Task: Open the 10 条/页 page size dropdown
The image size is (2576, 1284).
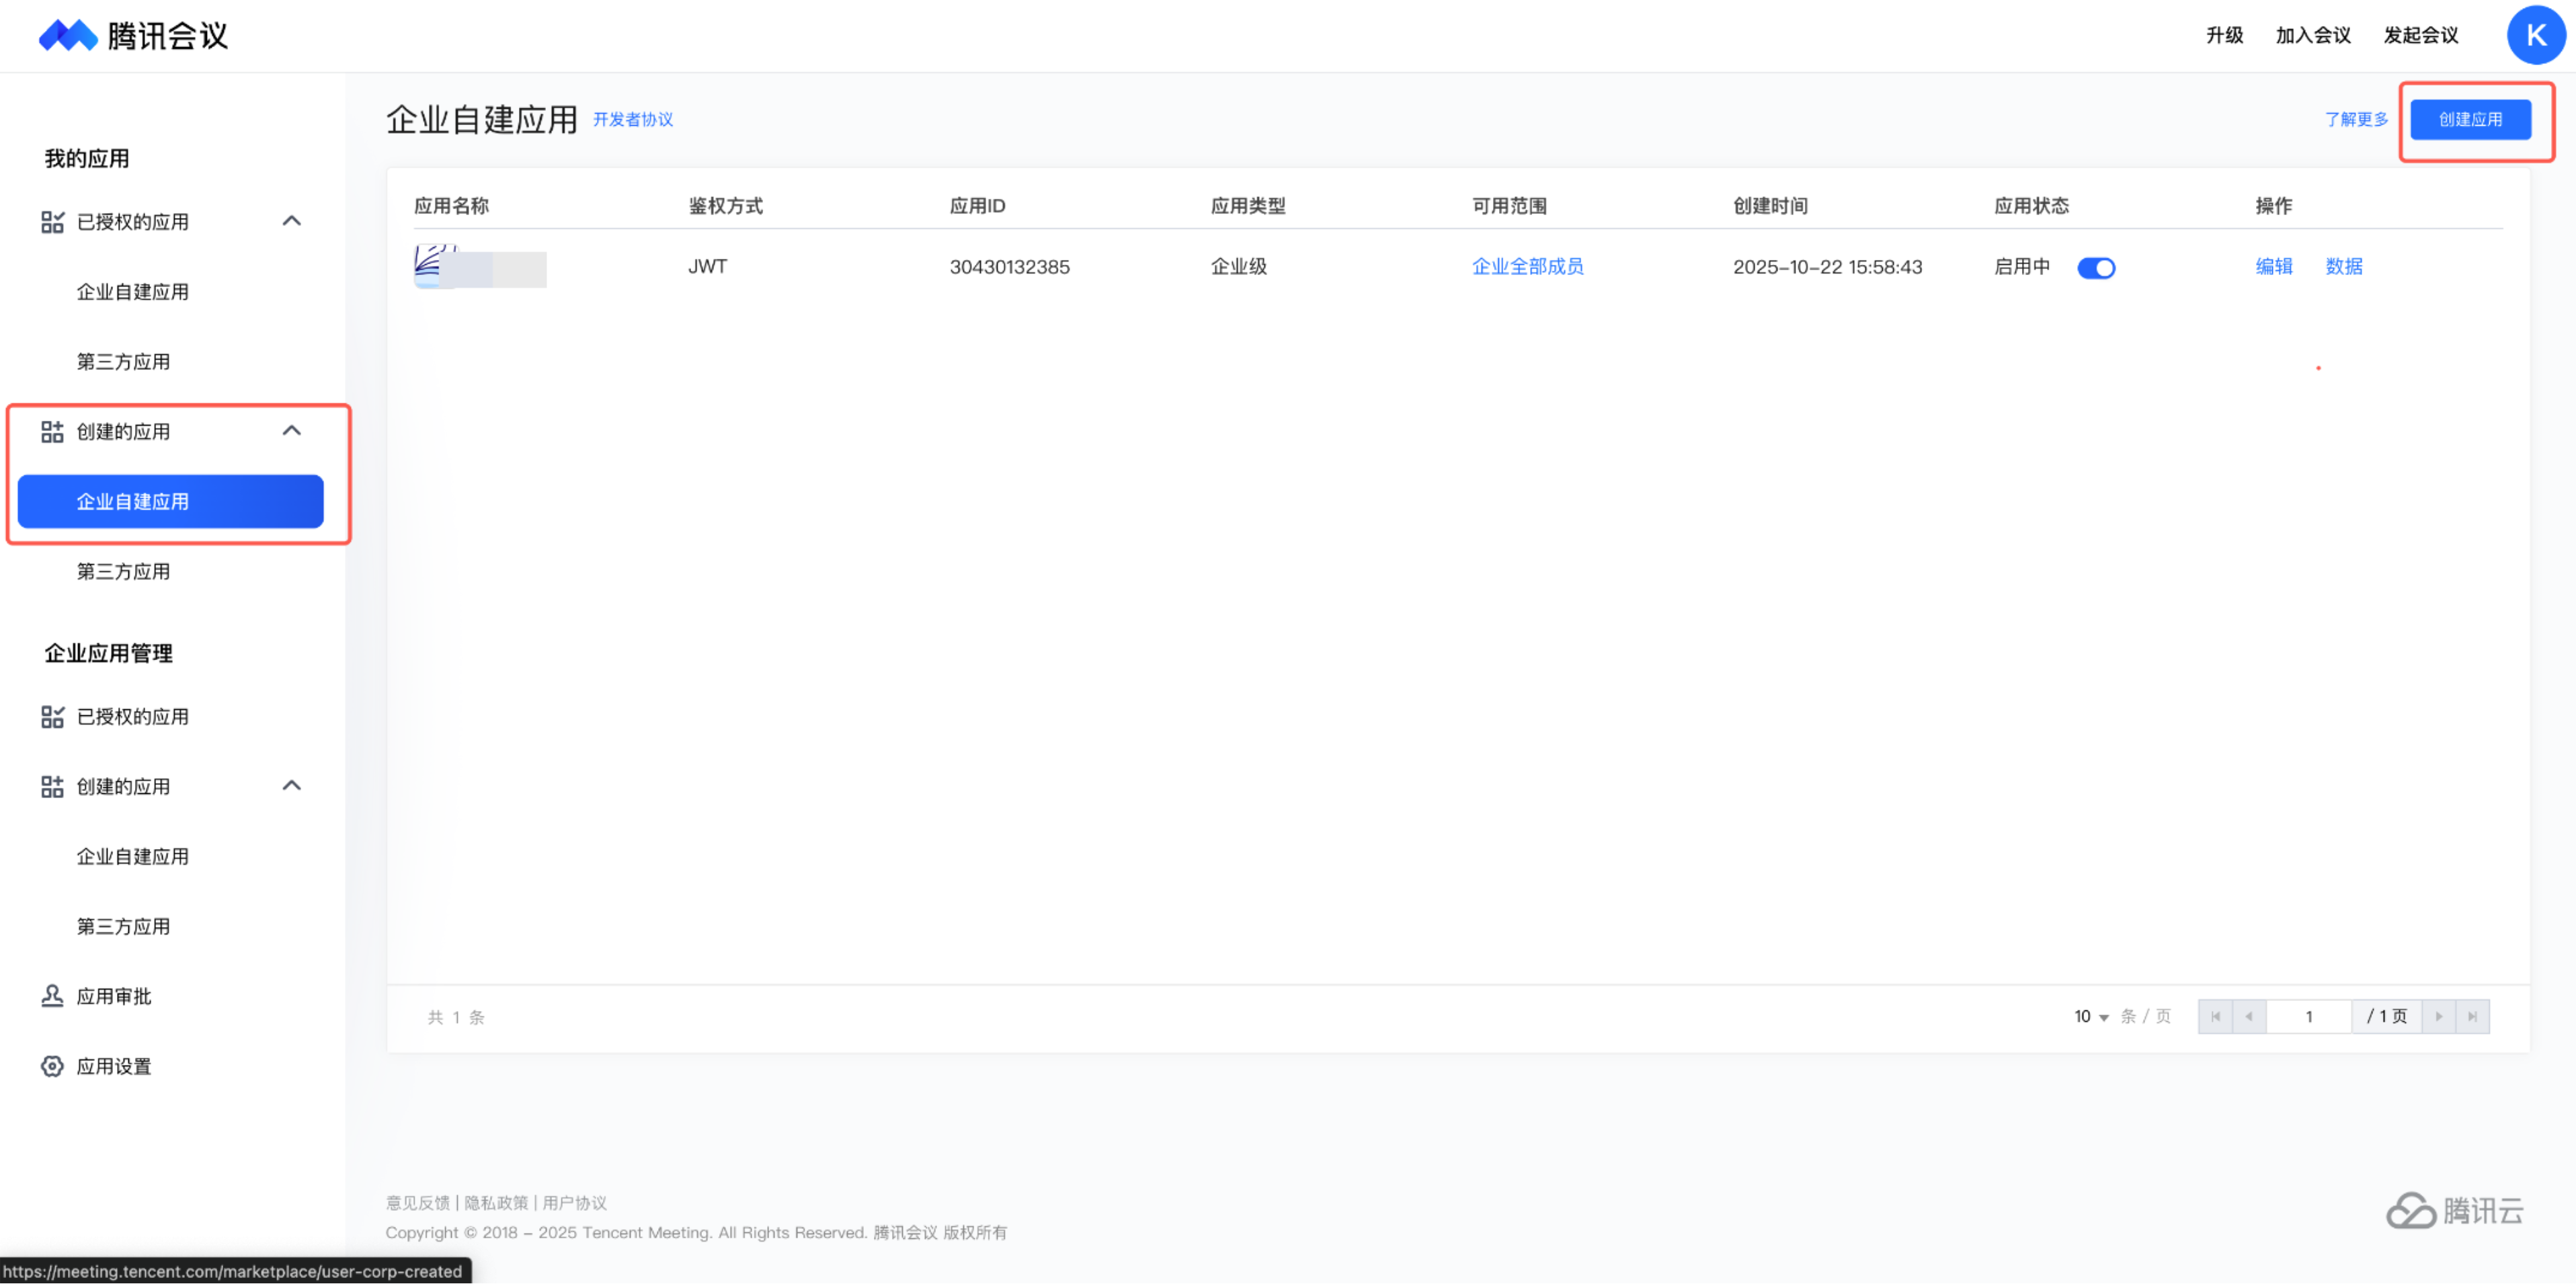Action: (2091, 1017)
